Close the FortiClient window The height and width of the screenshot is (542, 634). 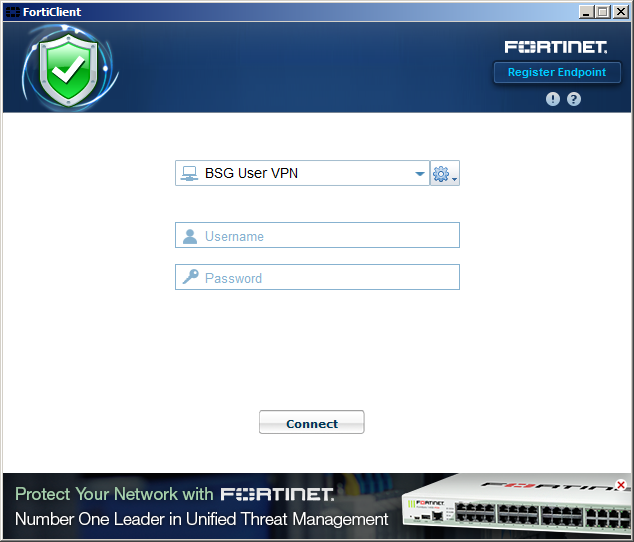tap(620, 12)
